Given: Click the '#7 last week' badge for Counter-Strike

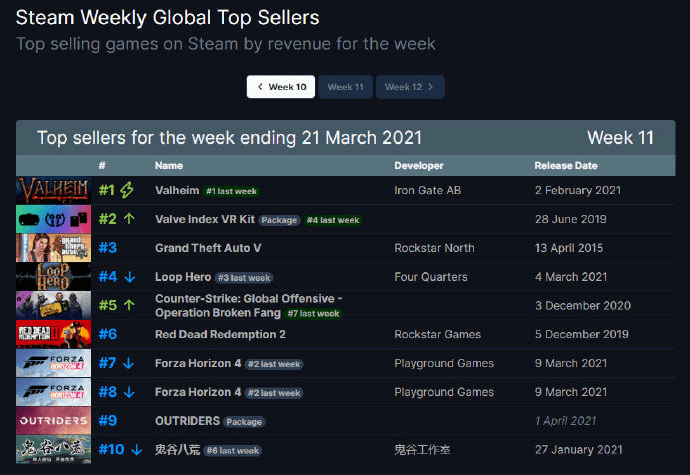Looking at the screenshot, I should (313, 313).
